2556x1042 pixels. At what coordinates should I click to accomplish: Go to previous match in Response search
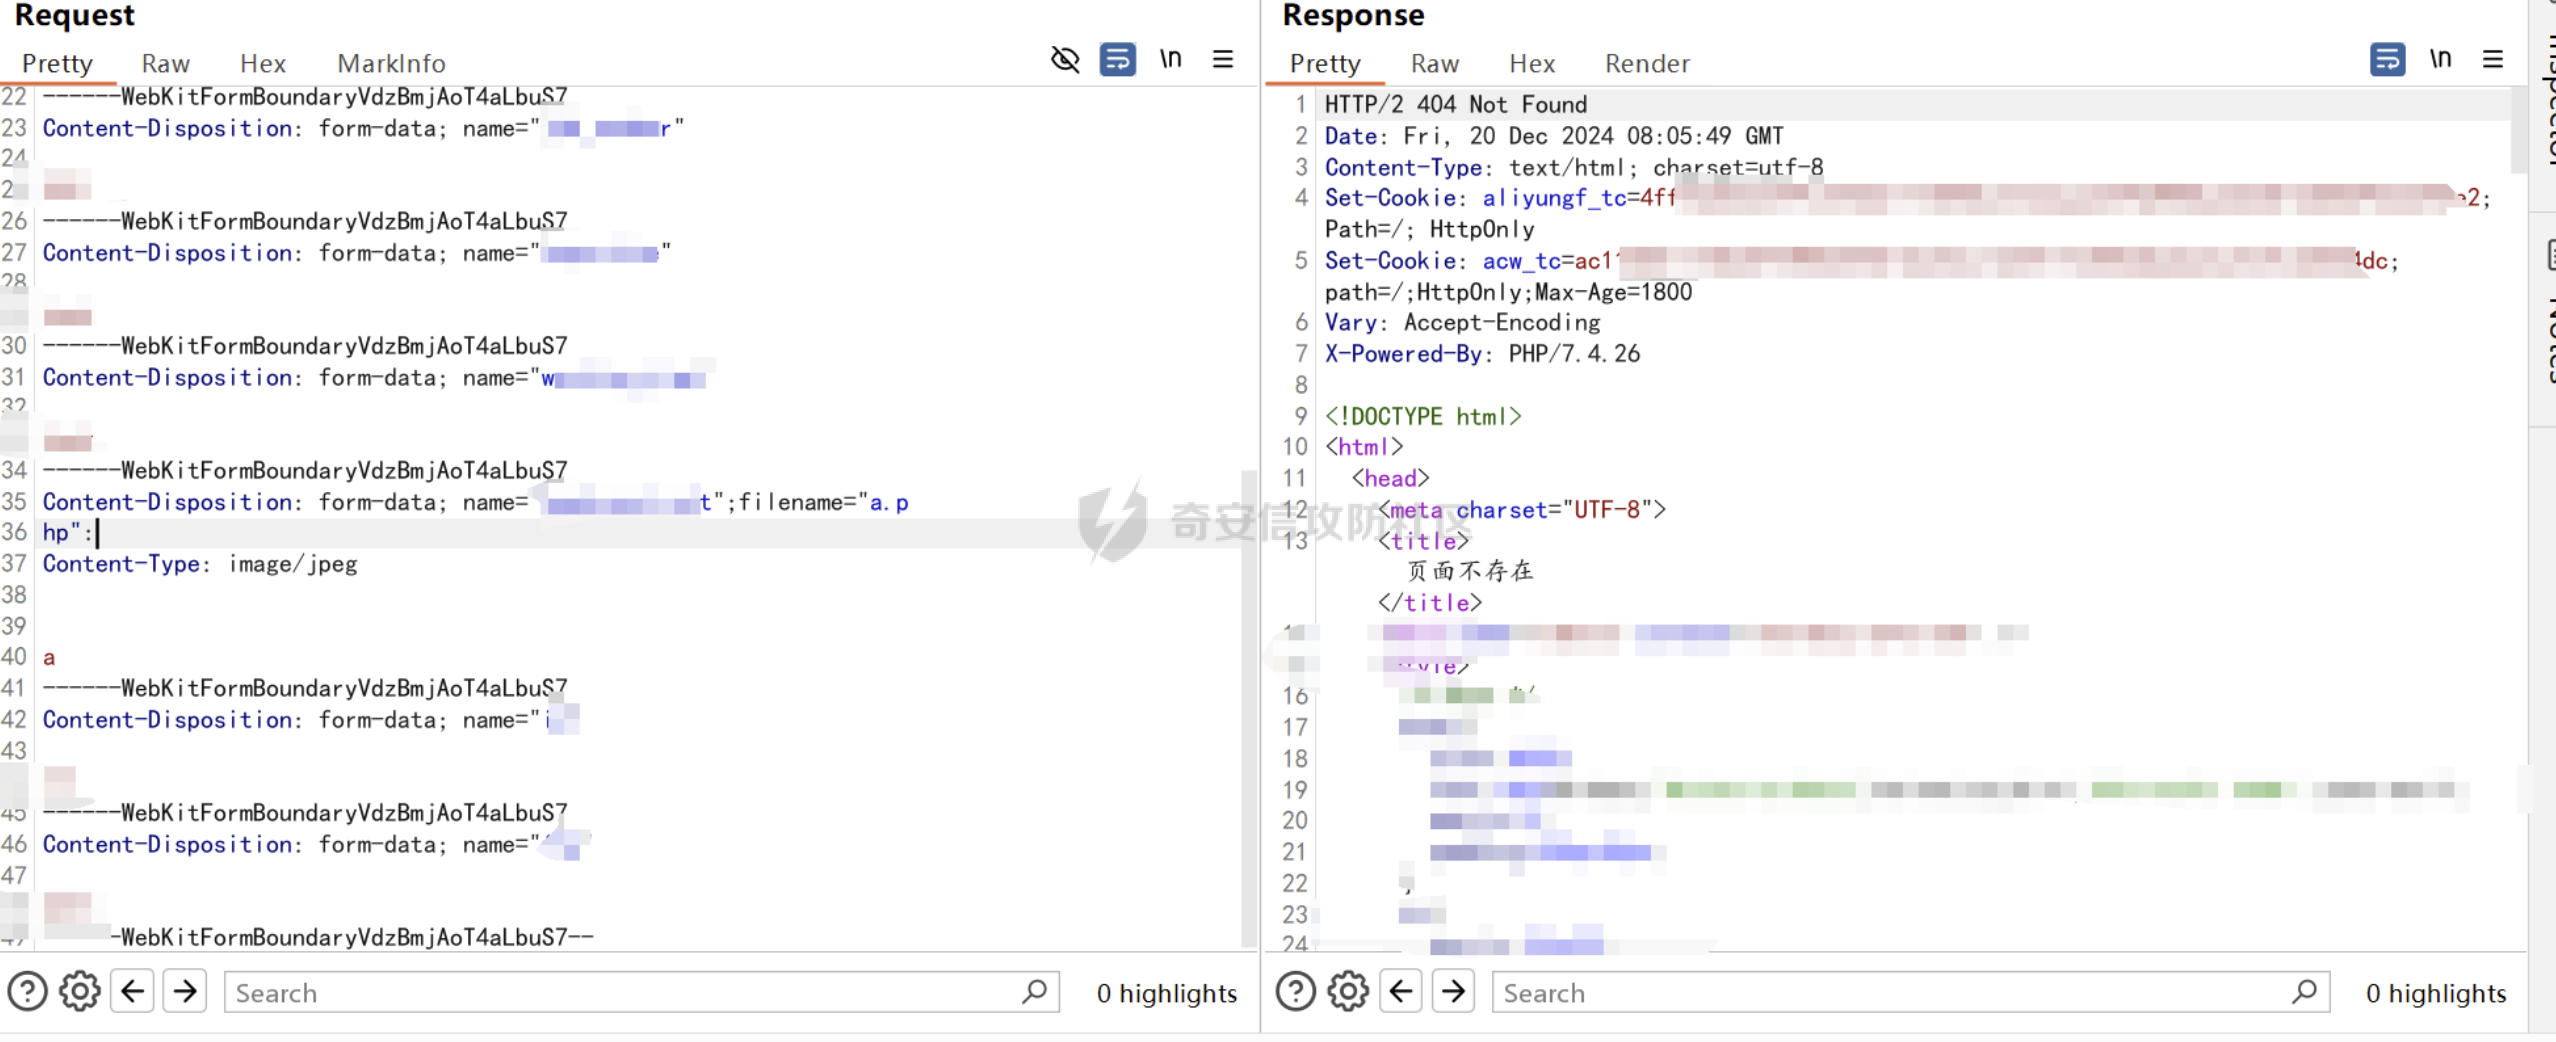click(1401, 992)
